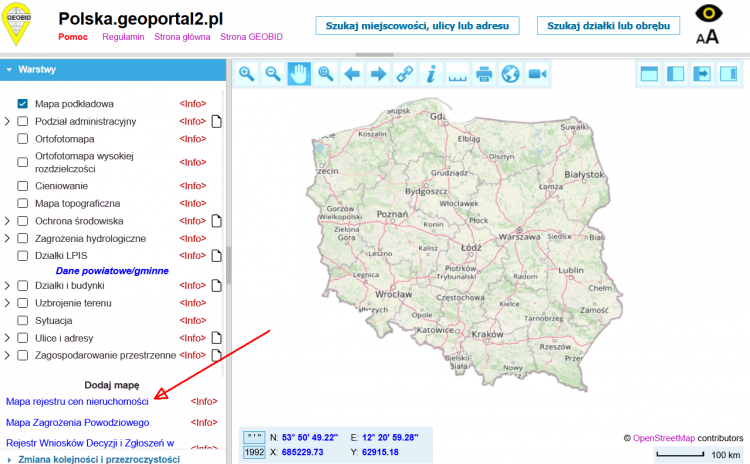Enable Mapa topograficzna checkbox

pyautogui.click(x=22, y=203)
